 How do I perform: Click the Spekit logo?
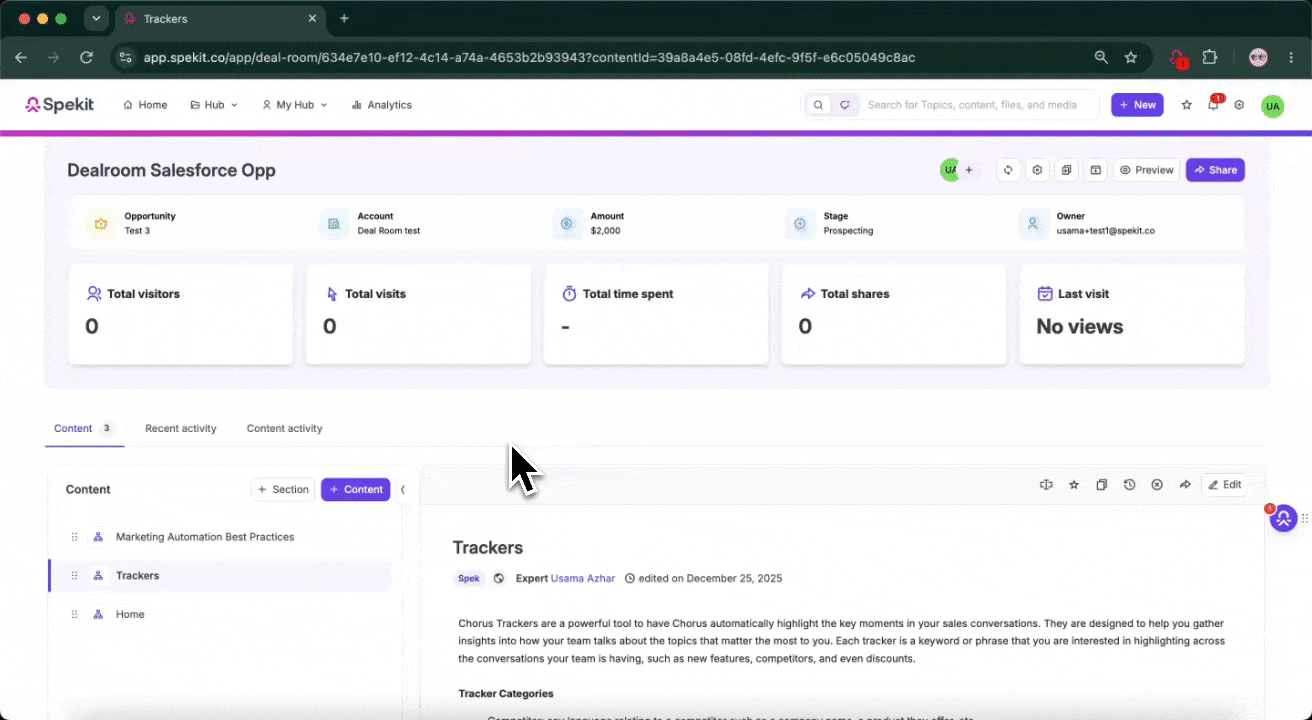click(59, 105)
